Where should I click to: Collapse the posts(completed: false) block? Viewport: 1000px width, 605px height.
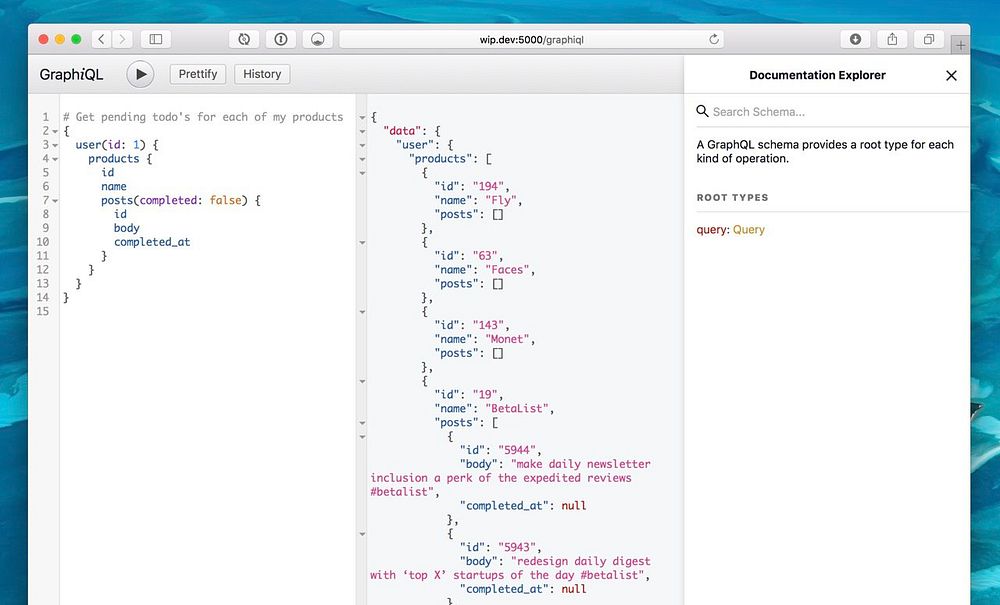(54, 201)
